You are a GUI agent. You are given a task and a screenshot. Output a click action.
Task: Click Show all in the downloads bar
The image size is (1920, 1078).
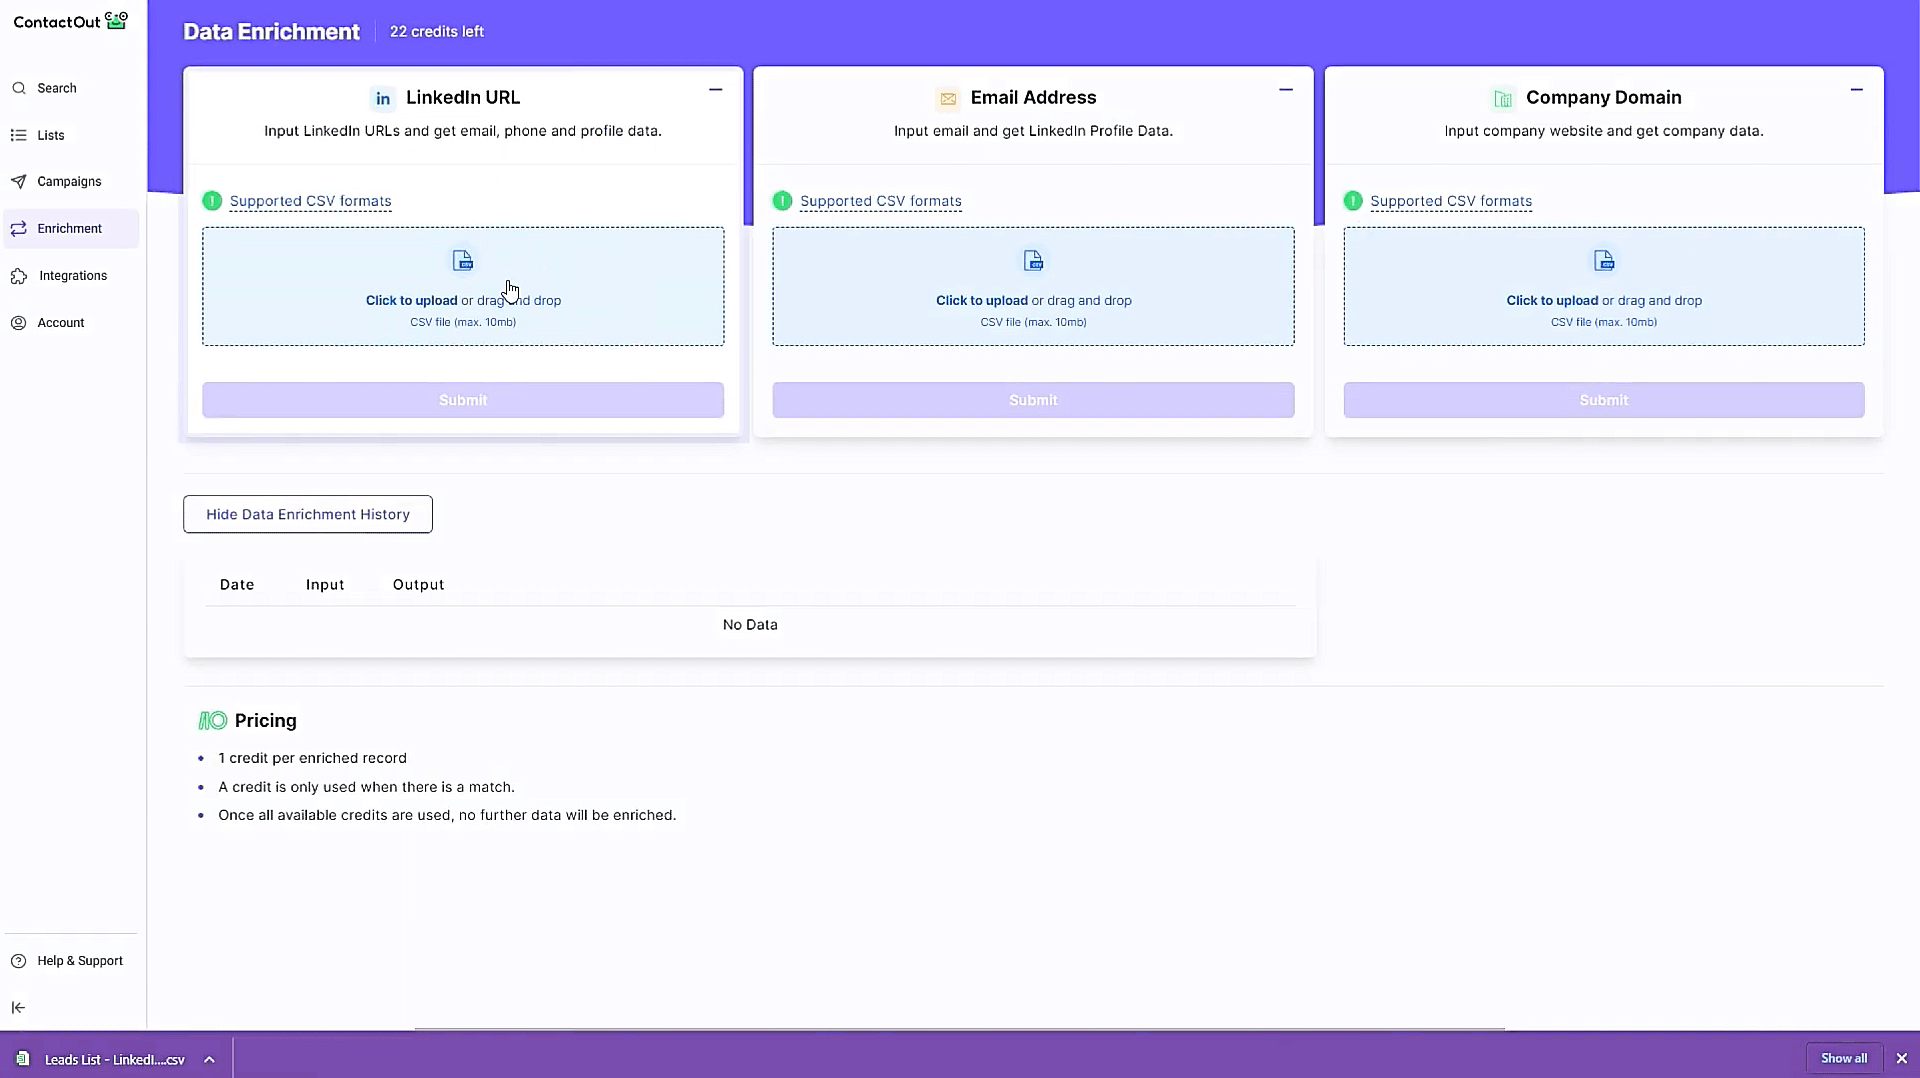coord(1844,1058)
